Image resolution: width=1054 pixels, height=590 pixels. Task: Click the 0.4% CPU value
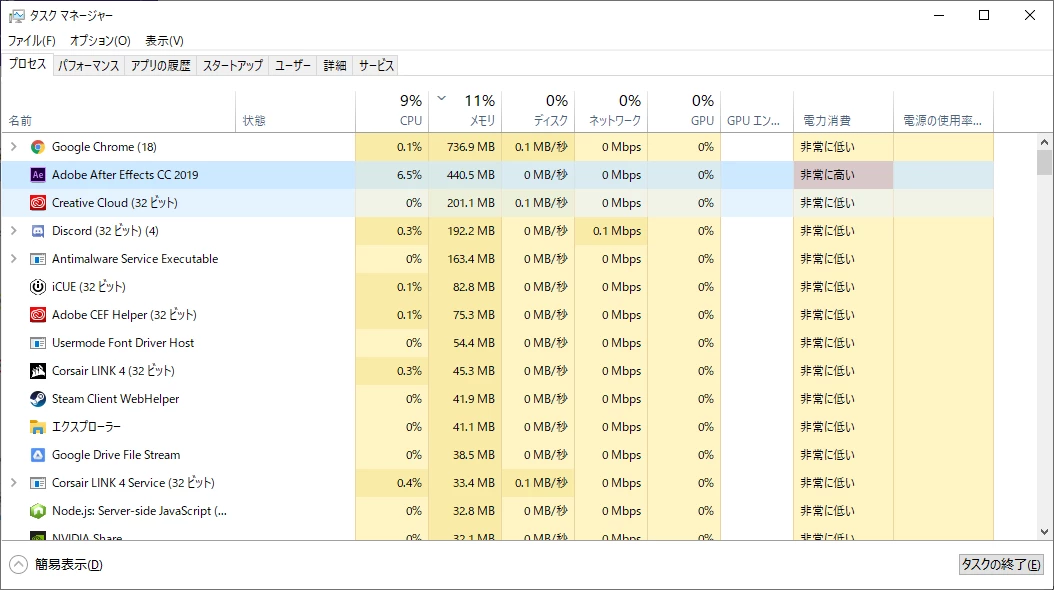click(409, 482)
